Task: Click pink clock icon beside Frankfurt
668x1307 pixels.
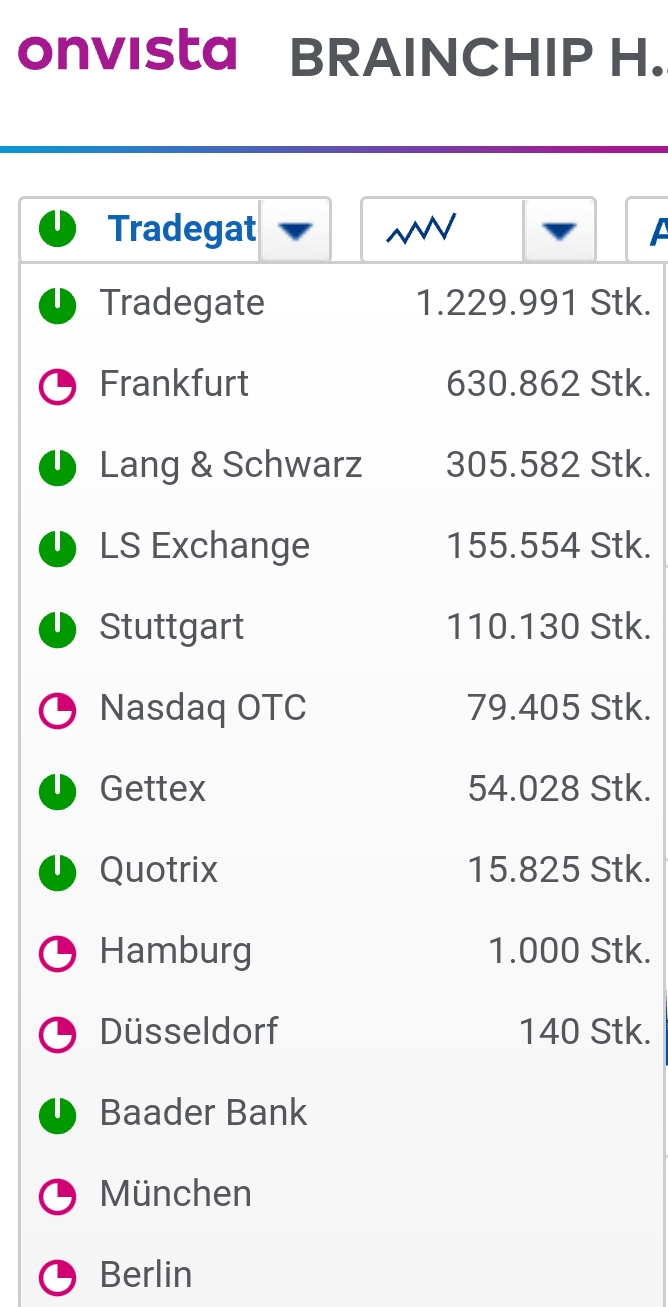Action: coord(57,385)
